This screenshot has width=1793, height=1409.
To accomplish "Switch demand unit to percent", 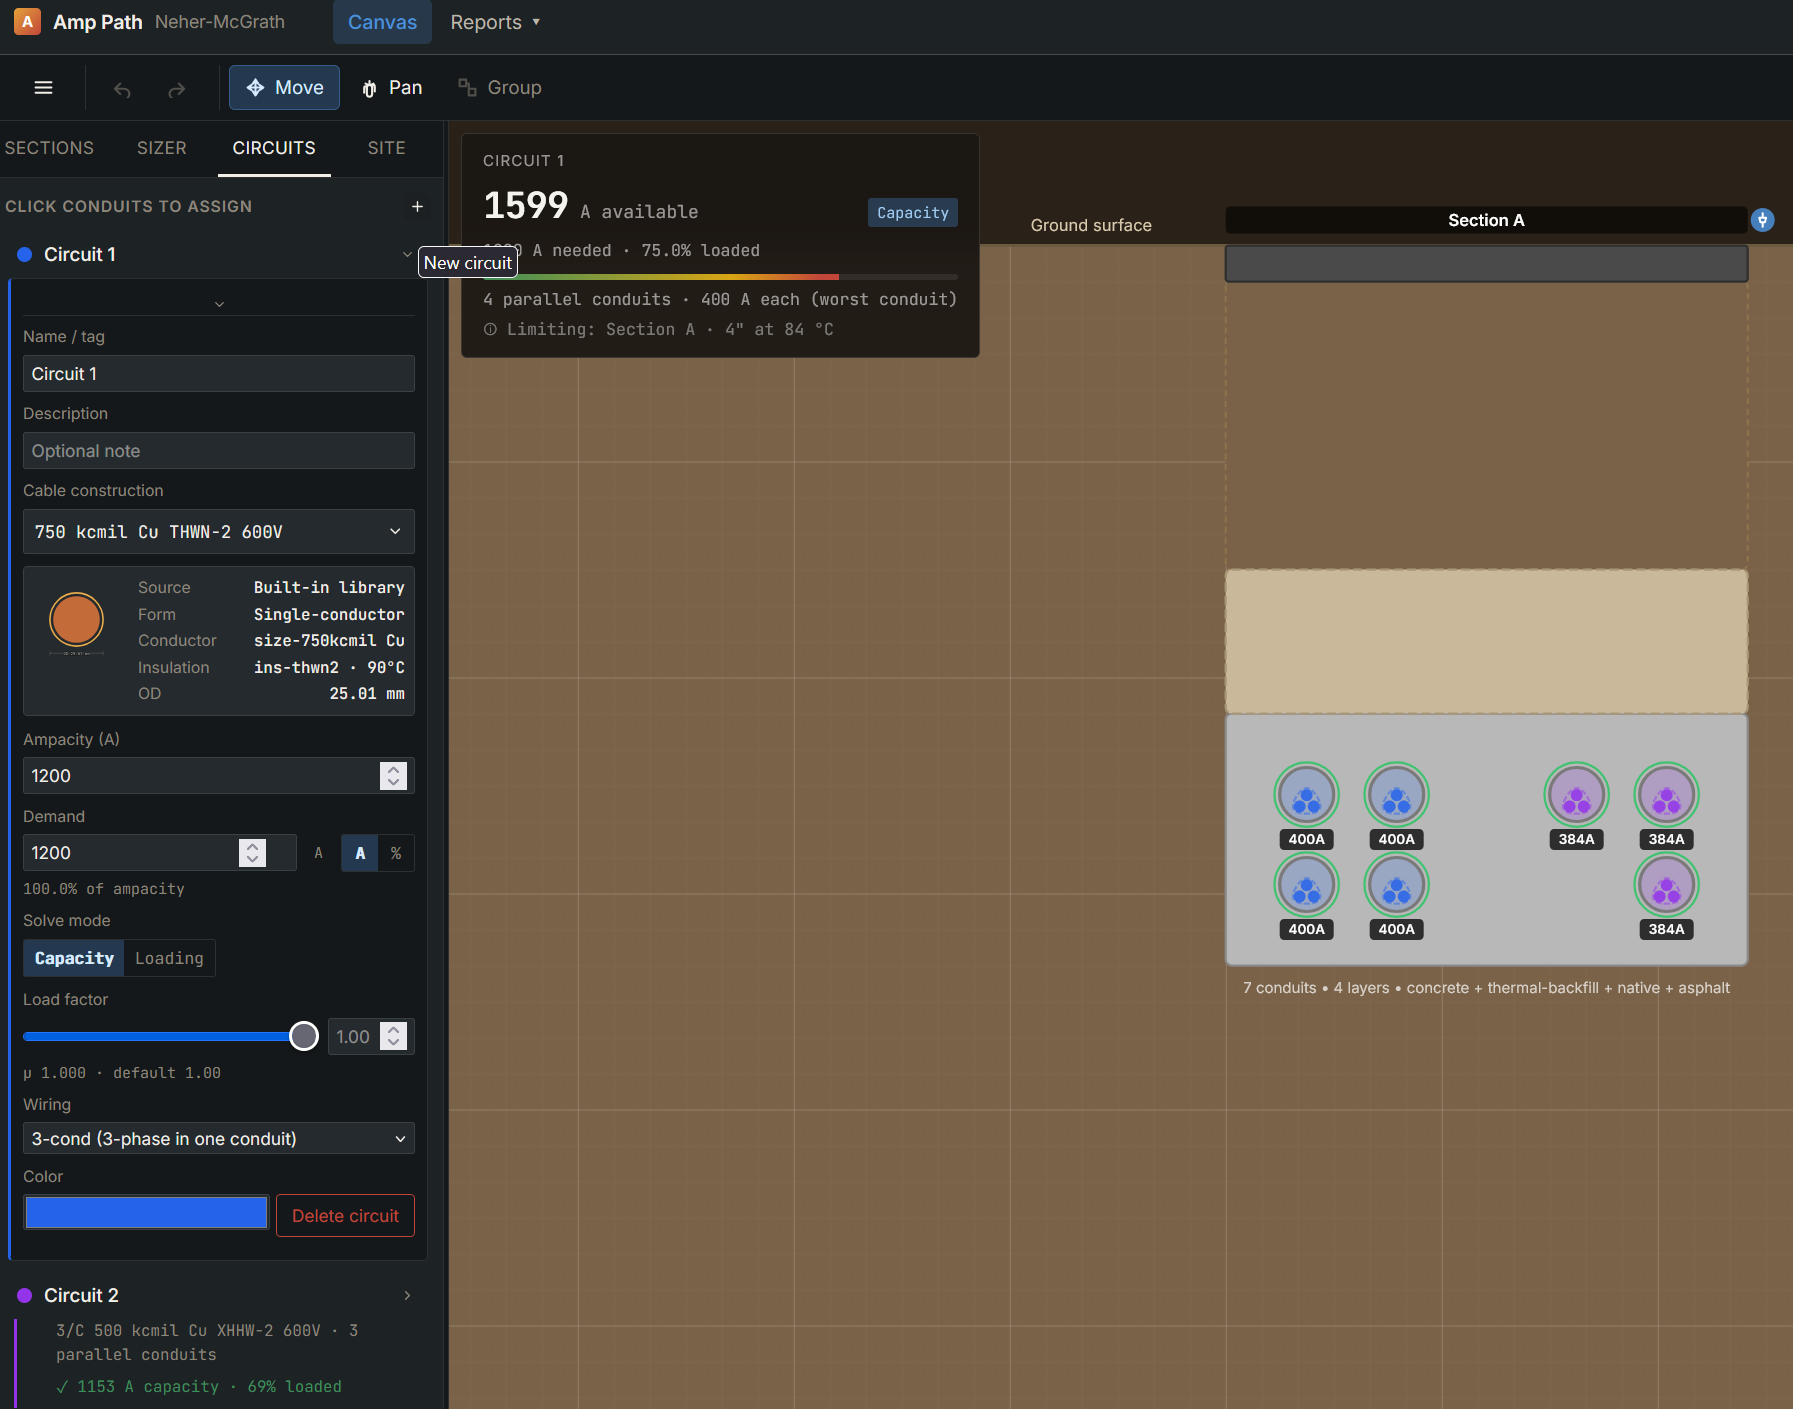I will point(396,853).
